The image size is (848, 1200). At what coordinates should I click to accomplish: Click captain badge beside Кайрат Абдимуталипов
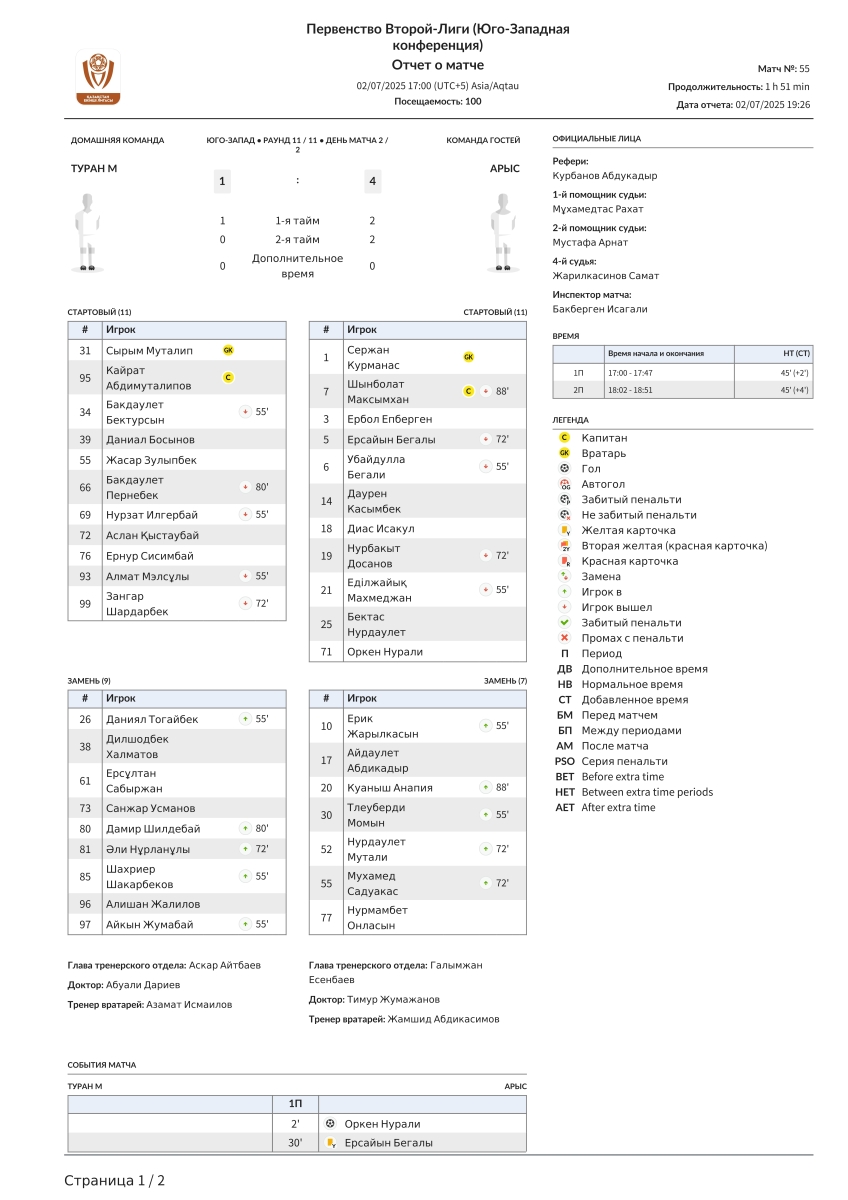(x=228, y=377)
